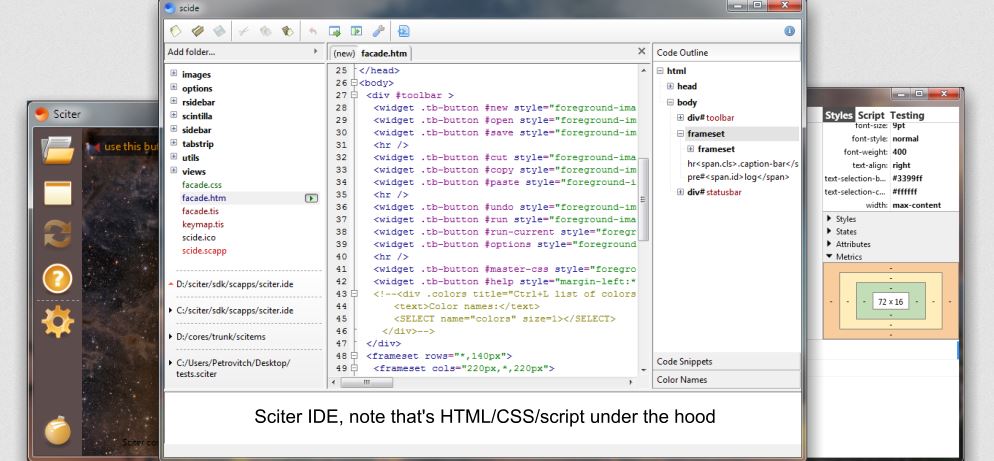Click the Run-current toolbar icon
The width and height of the screenshot is (994, 461).
[356, 30]
